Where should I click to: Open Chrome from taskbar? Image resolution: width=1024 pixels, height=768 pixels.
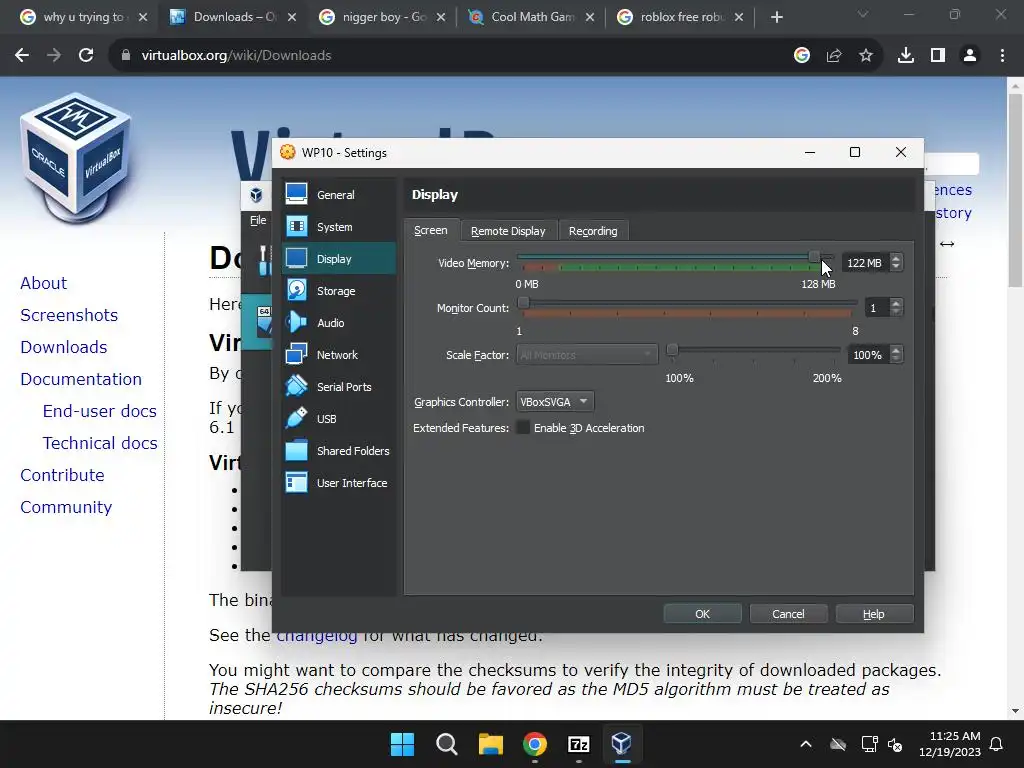coord(535,744)
